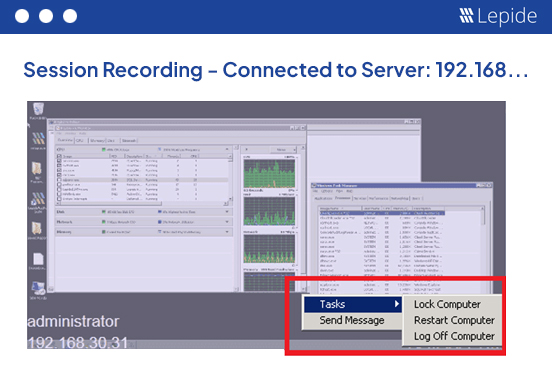Expand the Disk section in Resource Monitor

227,212
